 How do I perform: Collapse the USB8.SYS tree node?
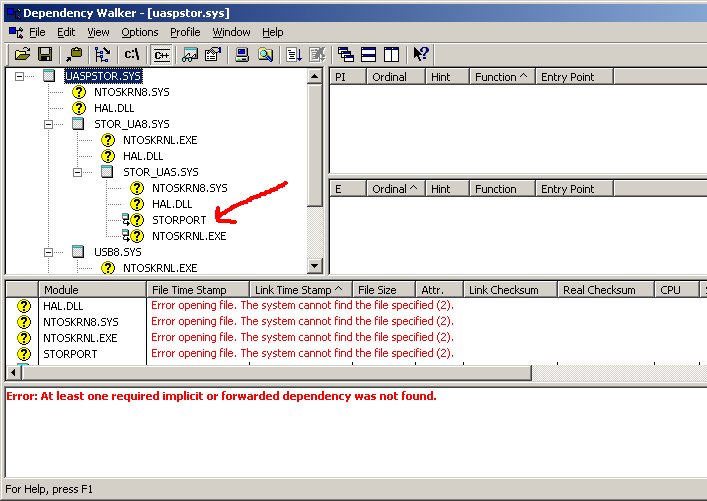(x=48, y=252)
